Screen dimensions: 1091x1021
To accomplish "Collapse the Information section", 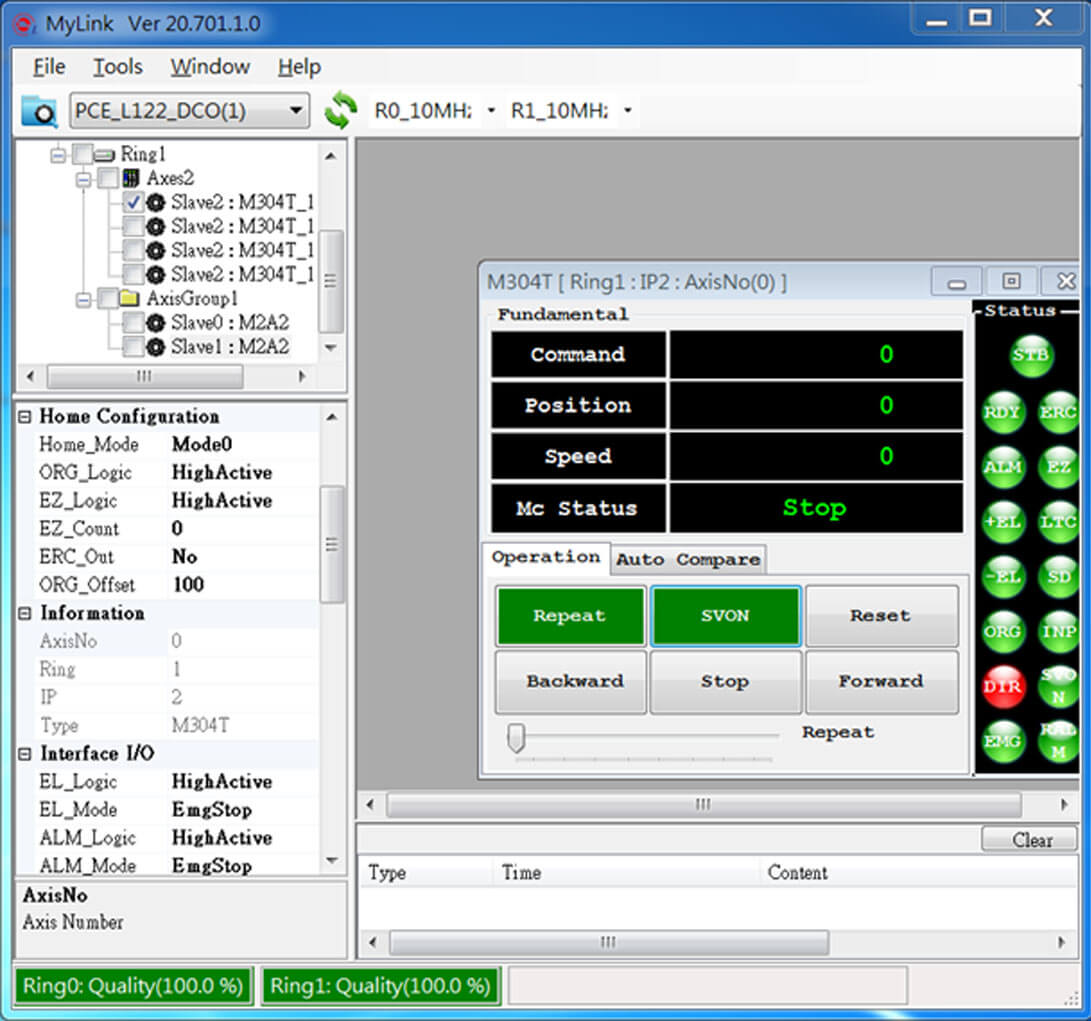I will point(25,613).
